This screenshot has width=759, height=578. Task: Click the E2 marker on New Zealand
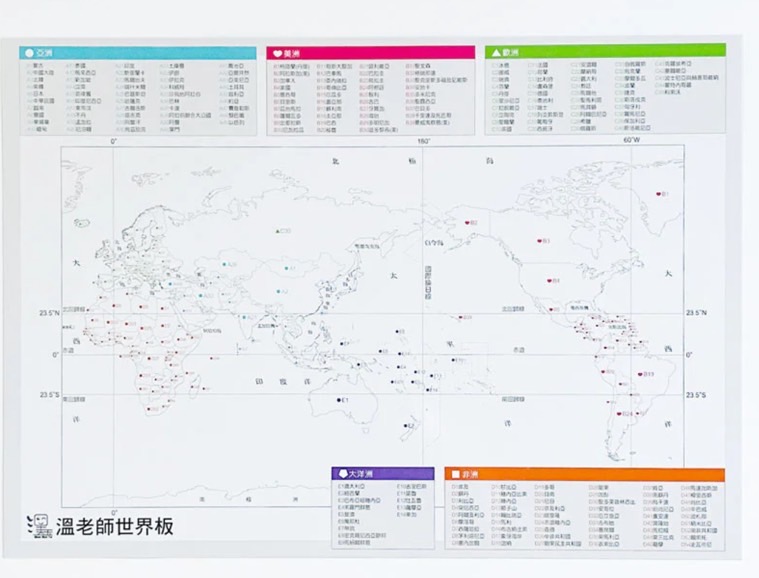point(407,425)
